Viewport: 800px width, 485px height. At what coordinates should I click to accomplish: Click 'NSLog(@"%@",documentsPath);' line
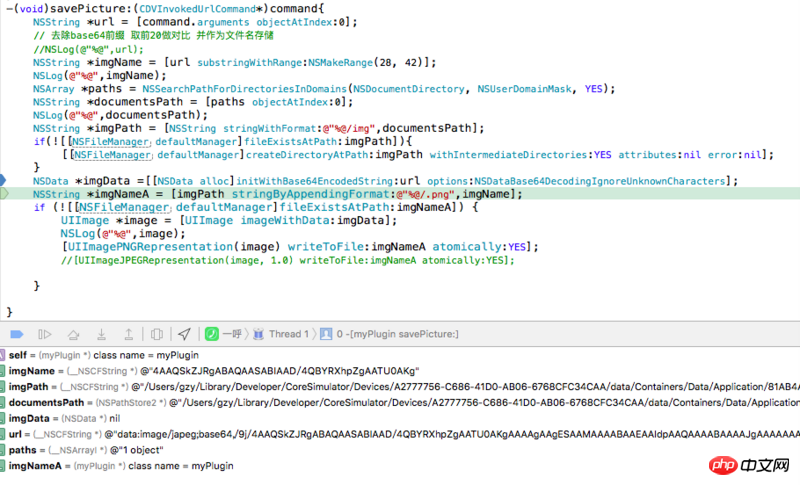click(120, 115)
